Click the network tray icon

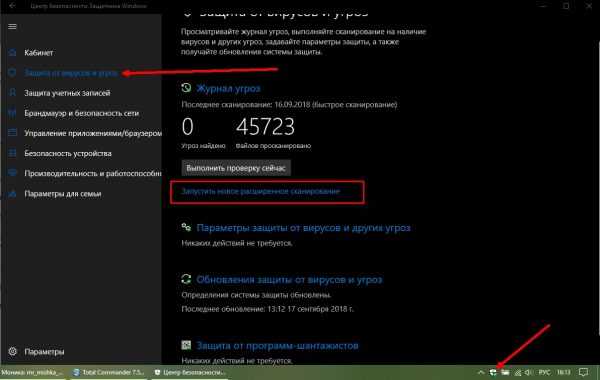point(517,372)
